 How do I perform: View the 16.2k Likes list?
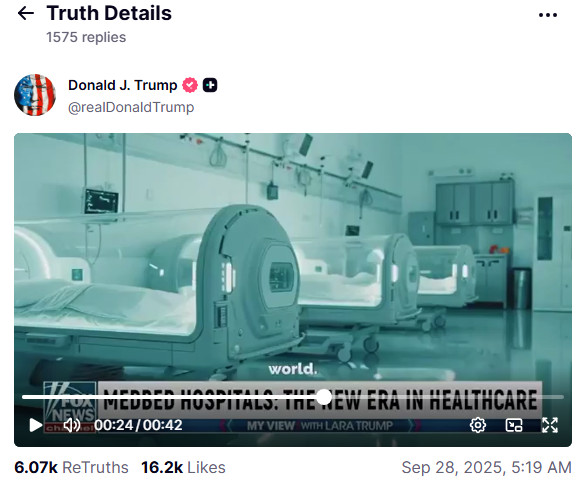(183, 467)
